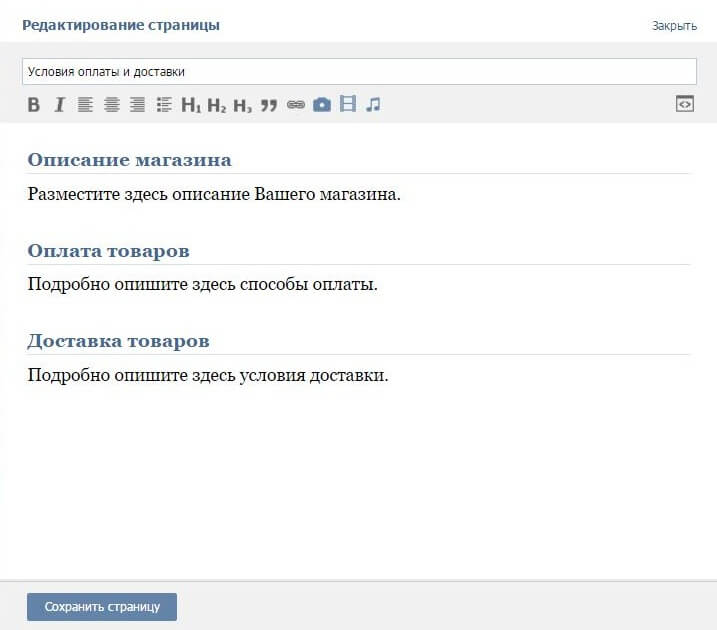Click the heading Доставка товаров

pyautogui.click(x=118, y=341)
